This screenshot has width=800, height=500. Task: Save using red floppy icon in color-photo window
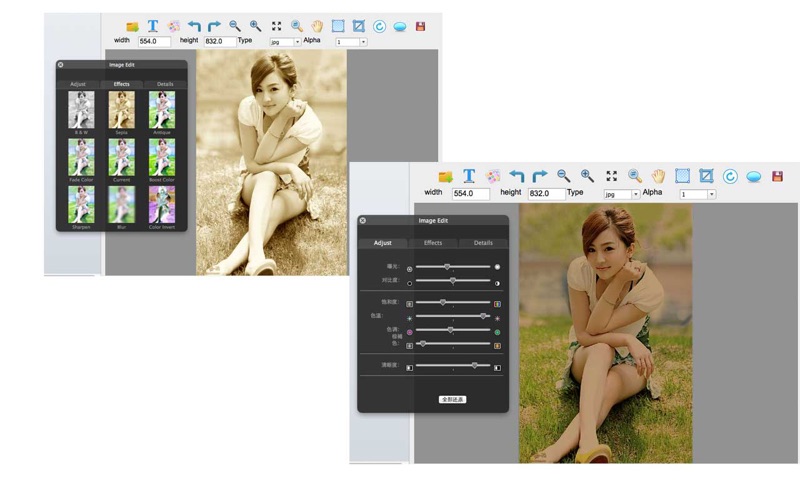777,177
